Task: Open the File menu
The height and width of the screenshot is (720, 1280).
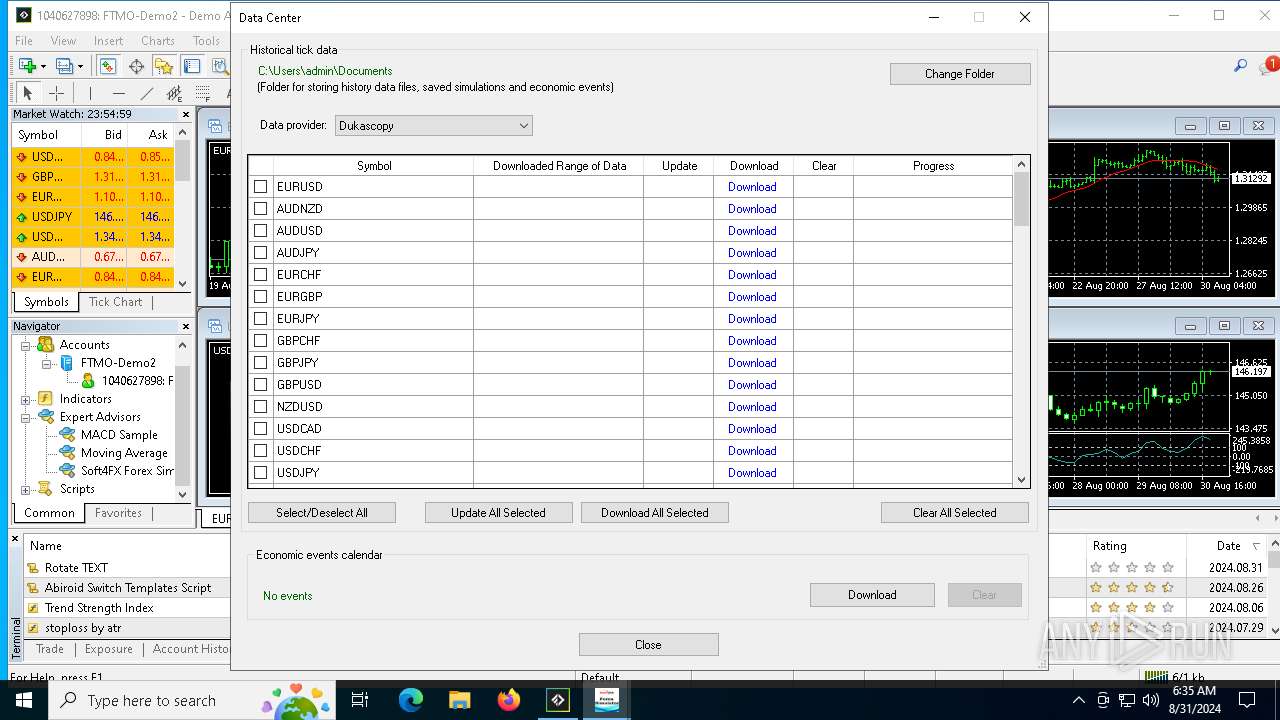Action: coord(24,41)
